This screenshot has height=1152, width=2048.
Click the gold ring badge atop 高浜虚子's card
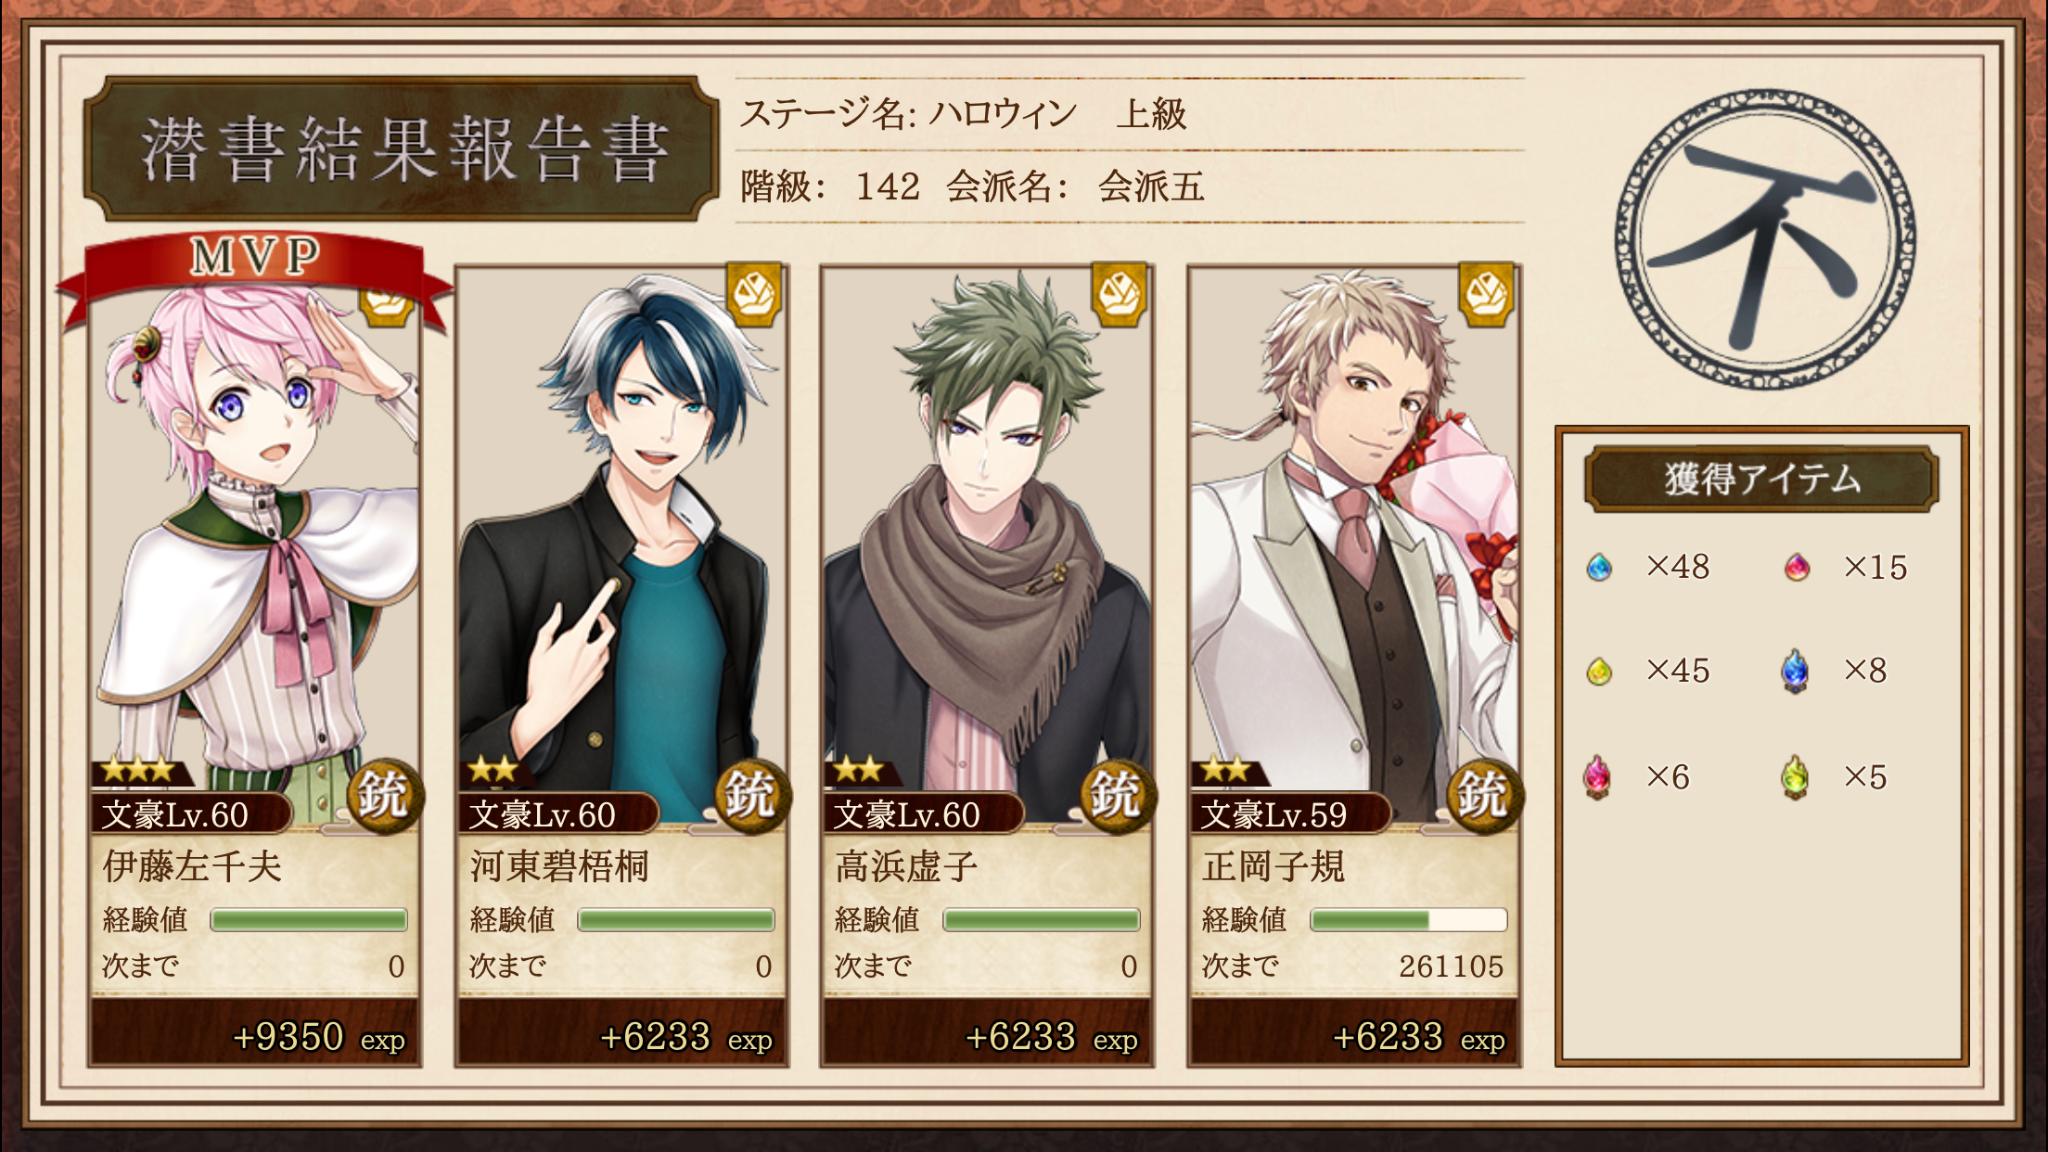click(x=1118, y=295)
